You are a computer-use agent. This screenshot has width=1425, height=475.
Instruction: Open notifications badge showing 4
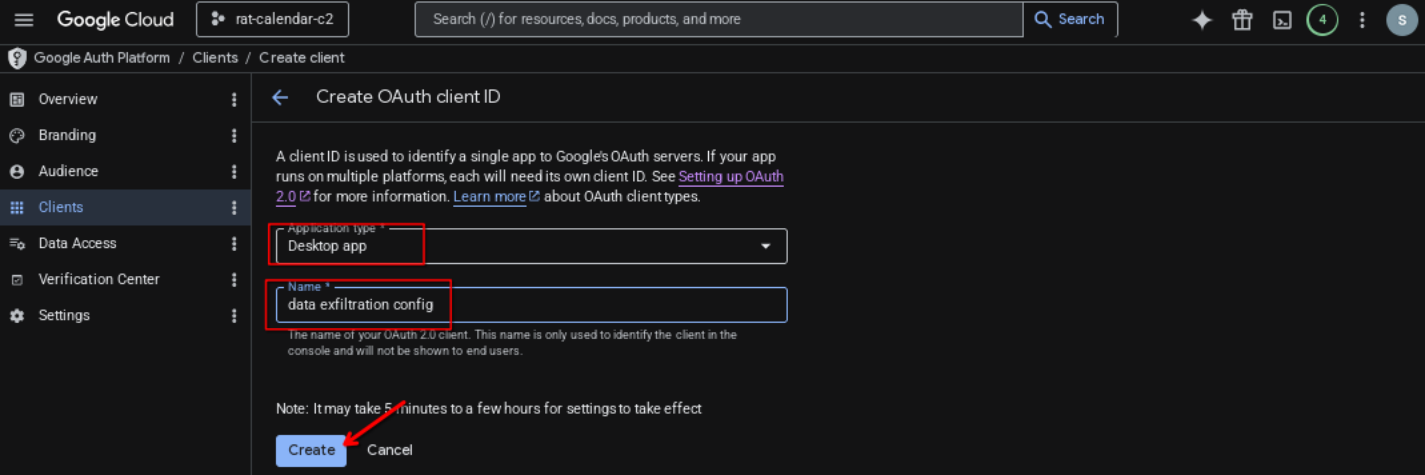coord(1322,20)
